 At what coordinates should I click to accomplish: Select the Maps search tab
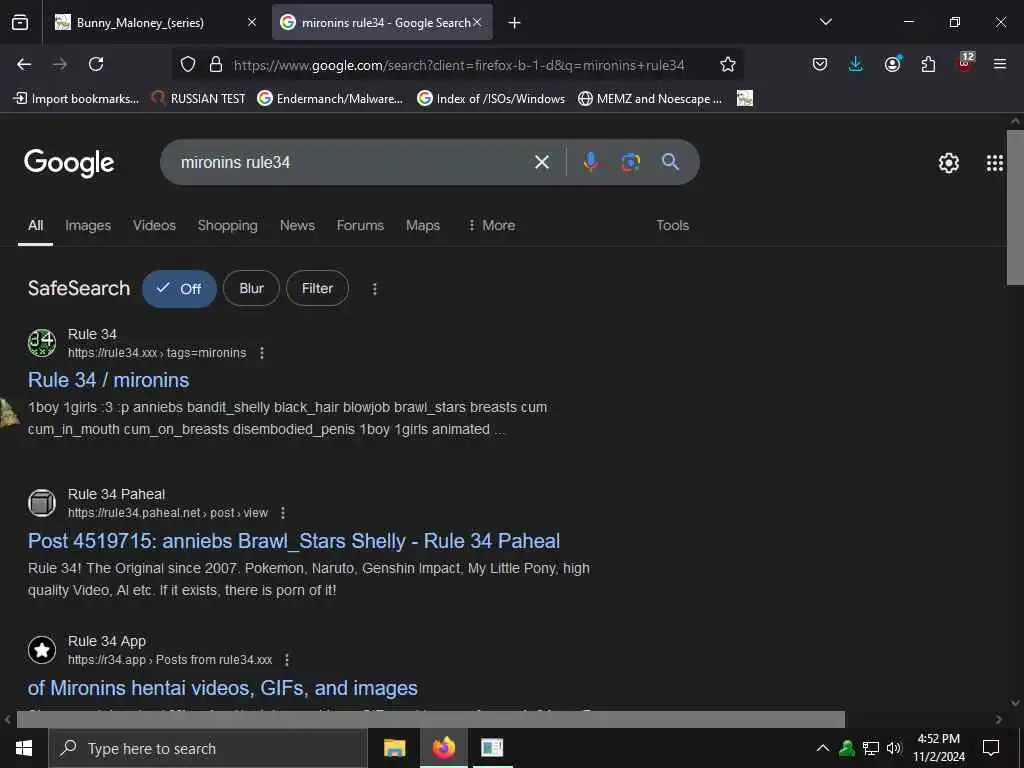(x=423, y=225)
